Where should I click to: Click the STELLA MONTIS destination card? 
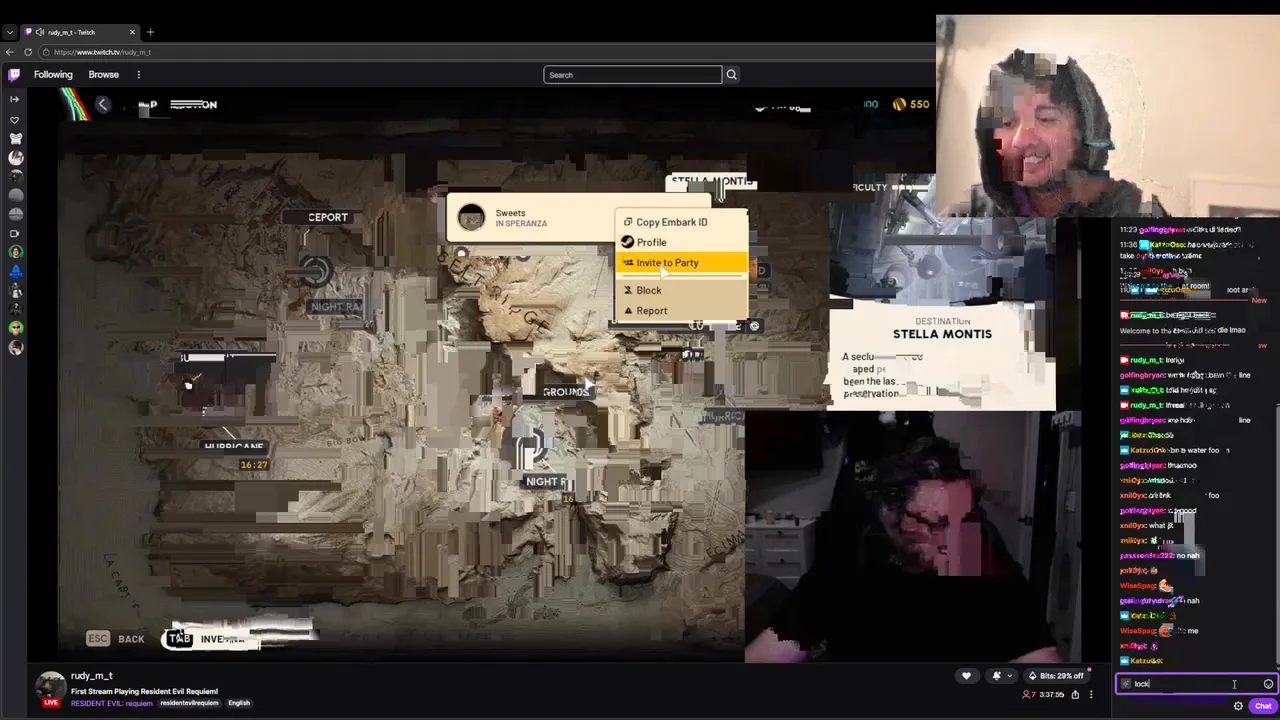942,358
